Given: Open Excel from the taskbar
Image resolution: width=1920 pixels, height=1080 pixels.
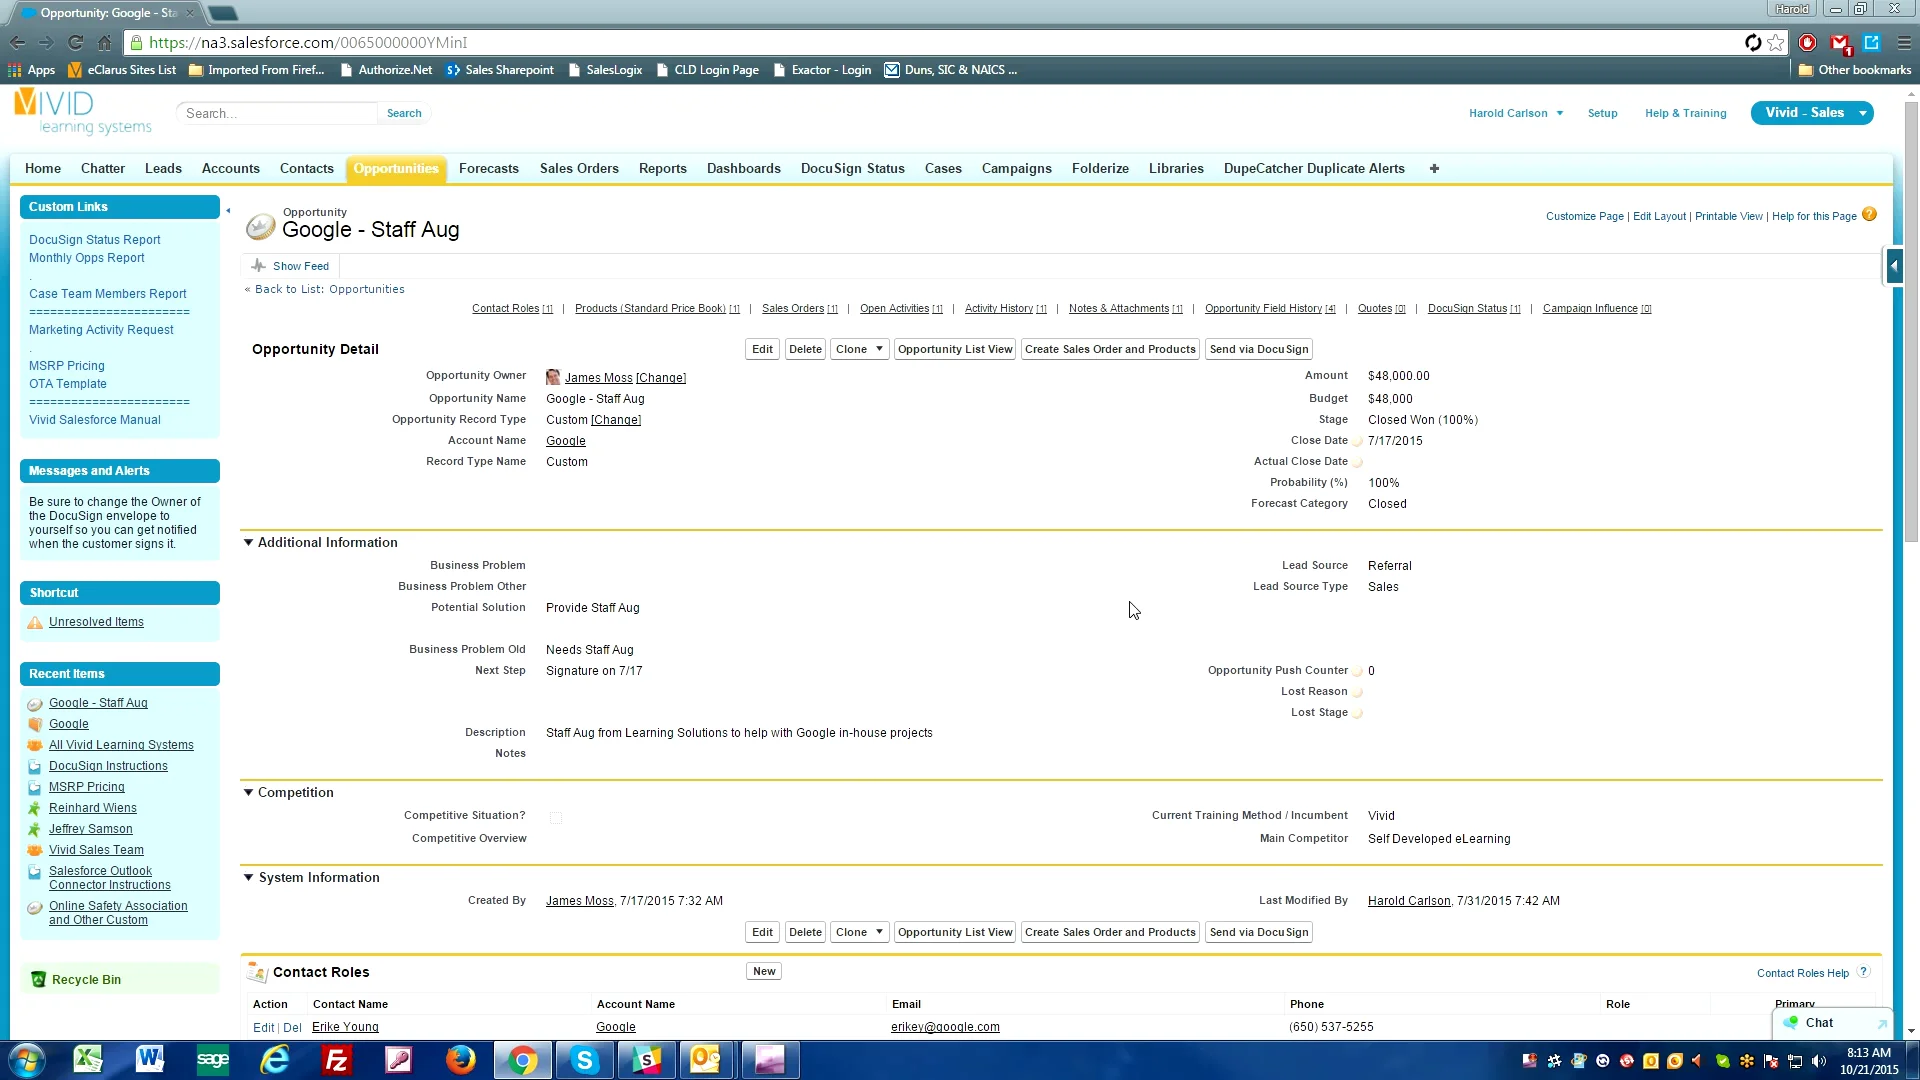Looking at the screenshot, I should pos(88,1060).
